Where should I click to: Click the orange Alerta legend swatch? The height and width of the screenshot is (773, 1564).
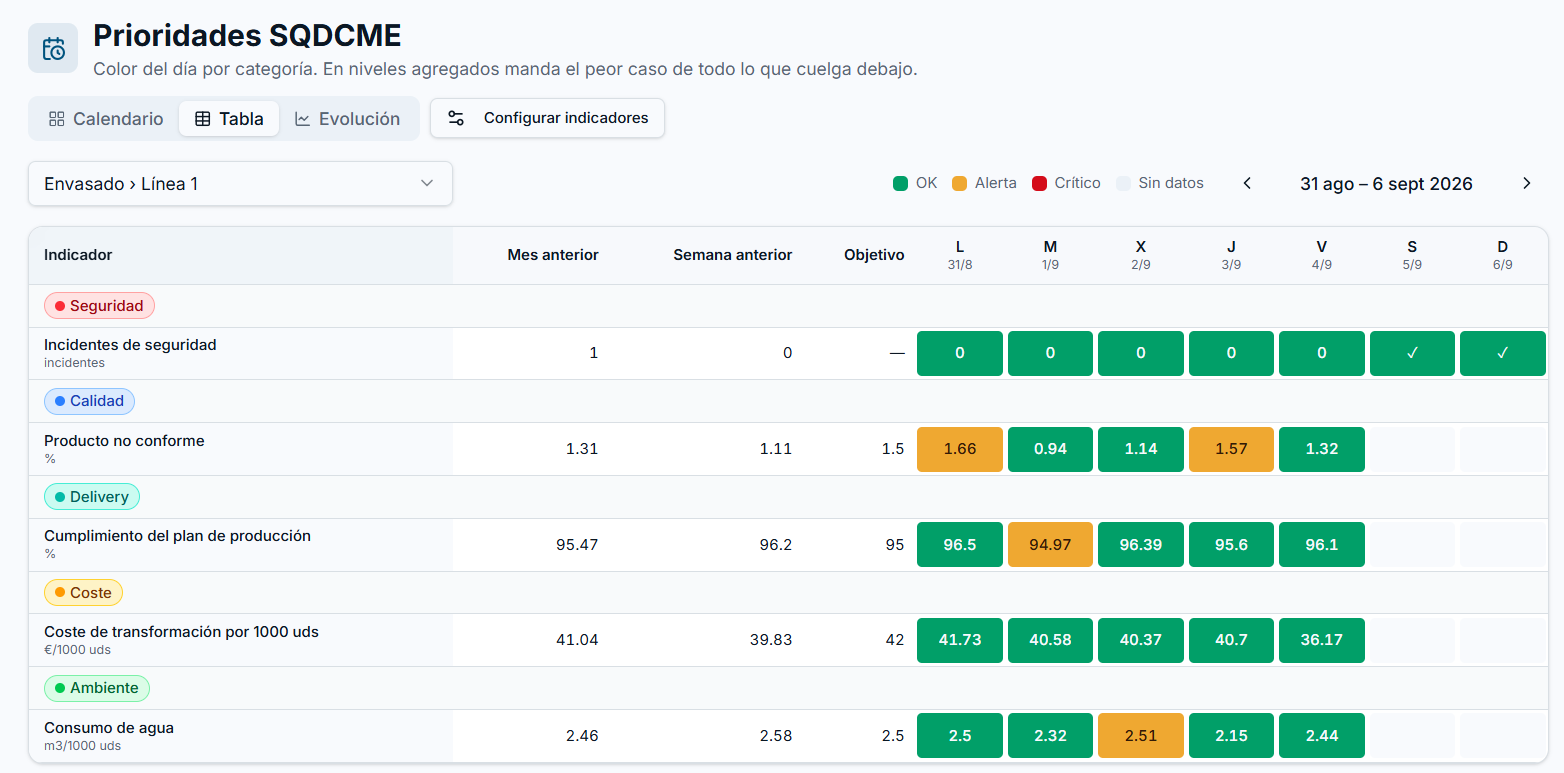point(959,184)
